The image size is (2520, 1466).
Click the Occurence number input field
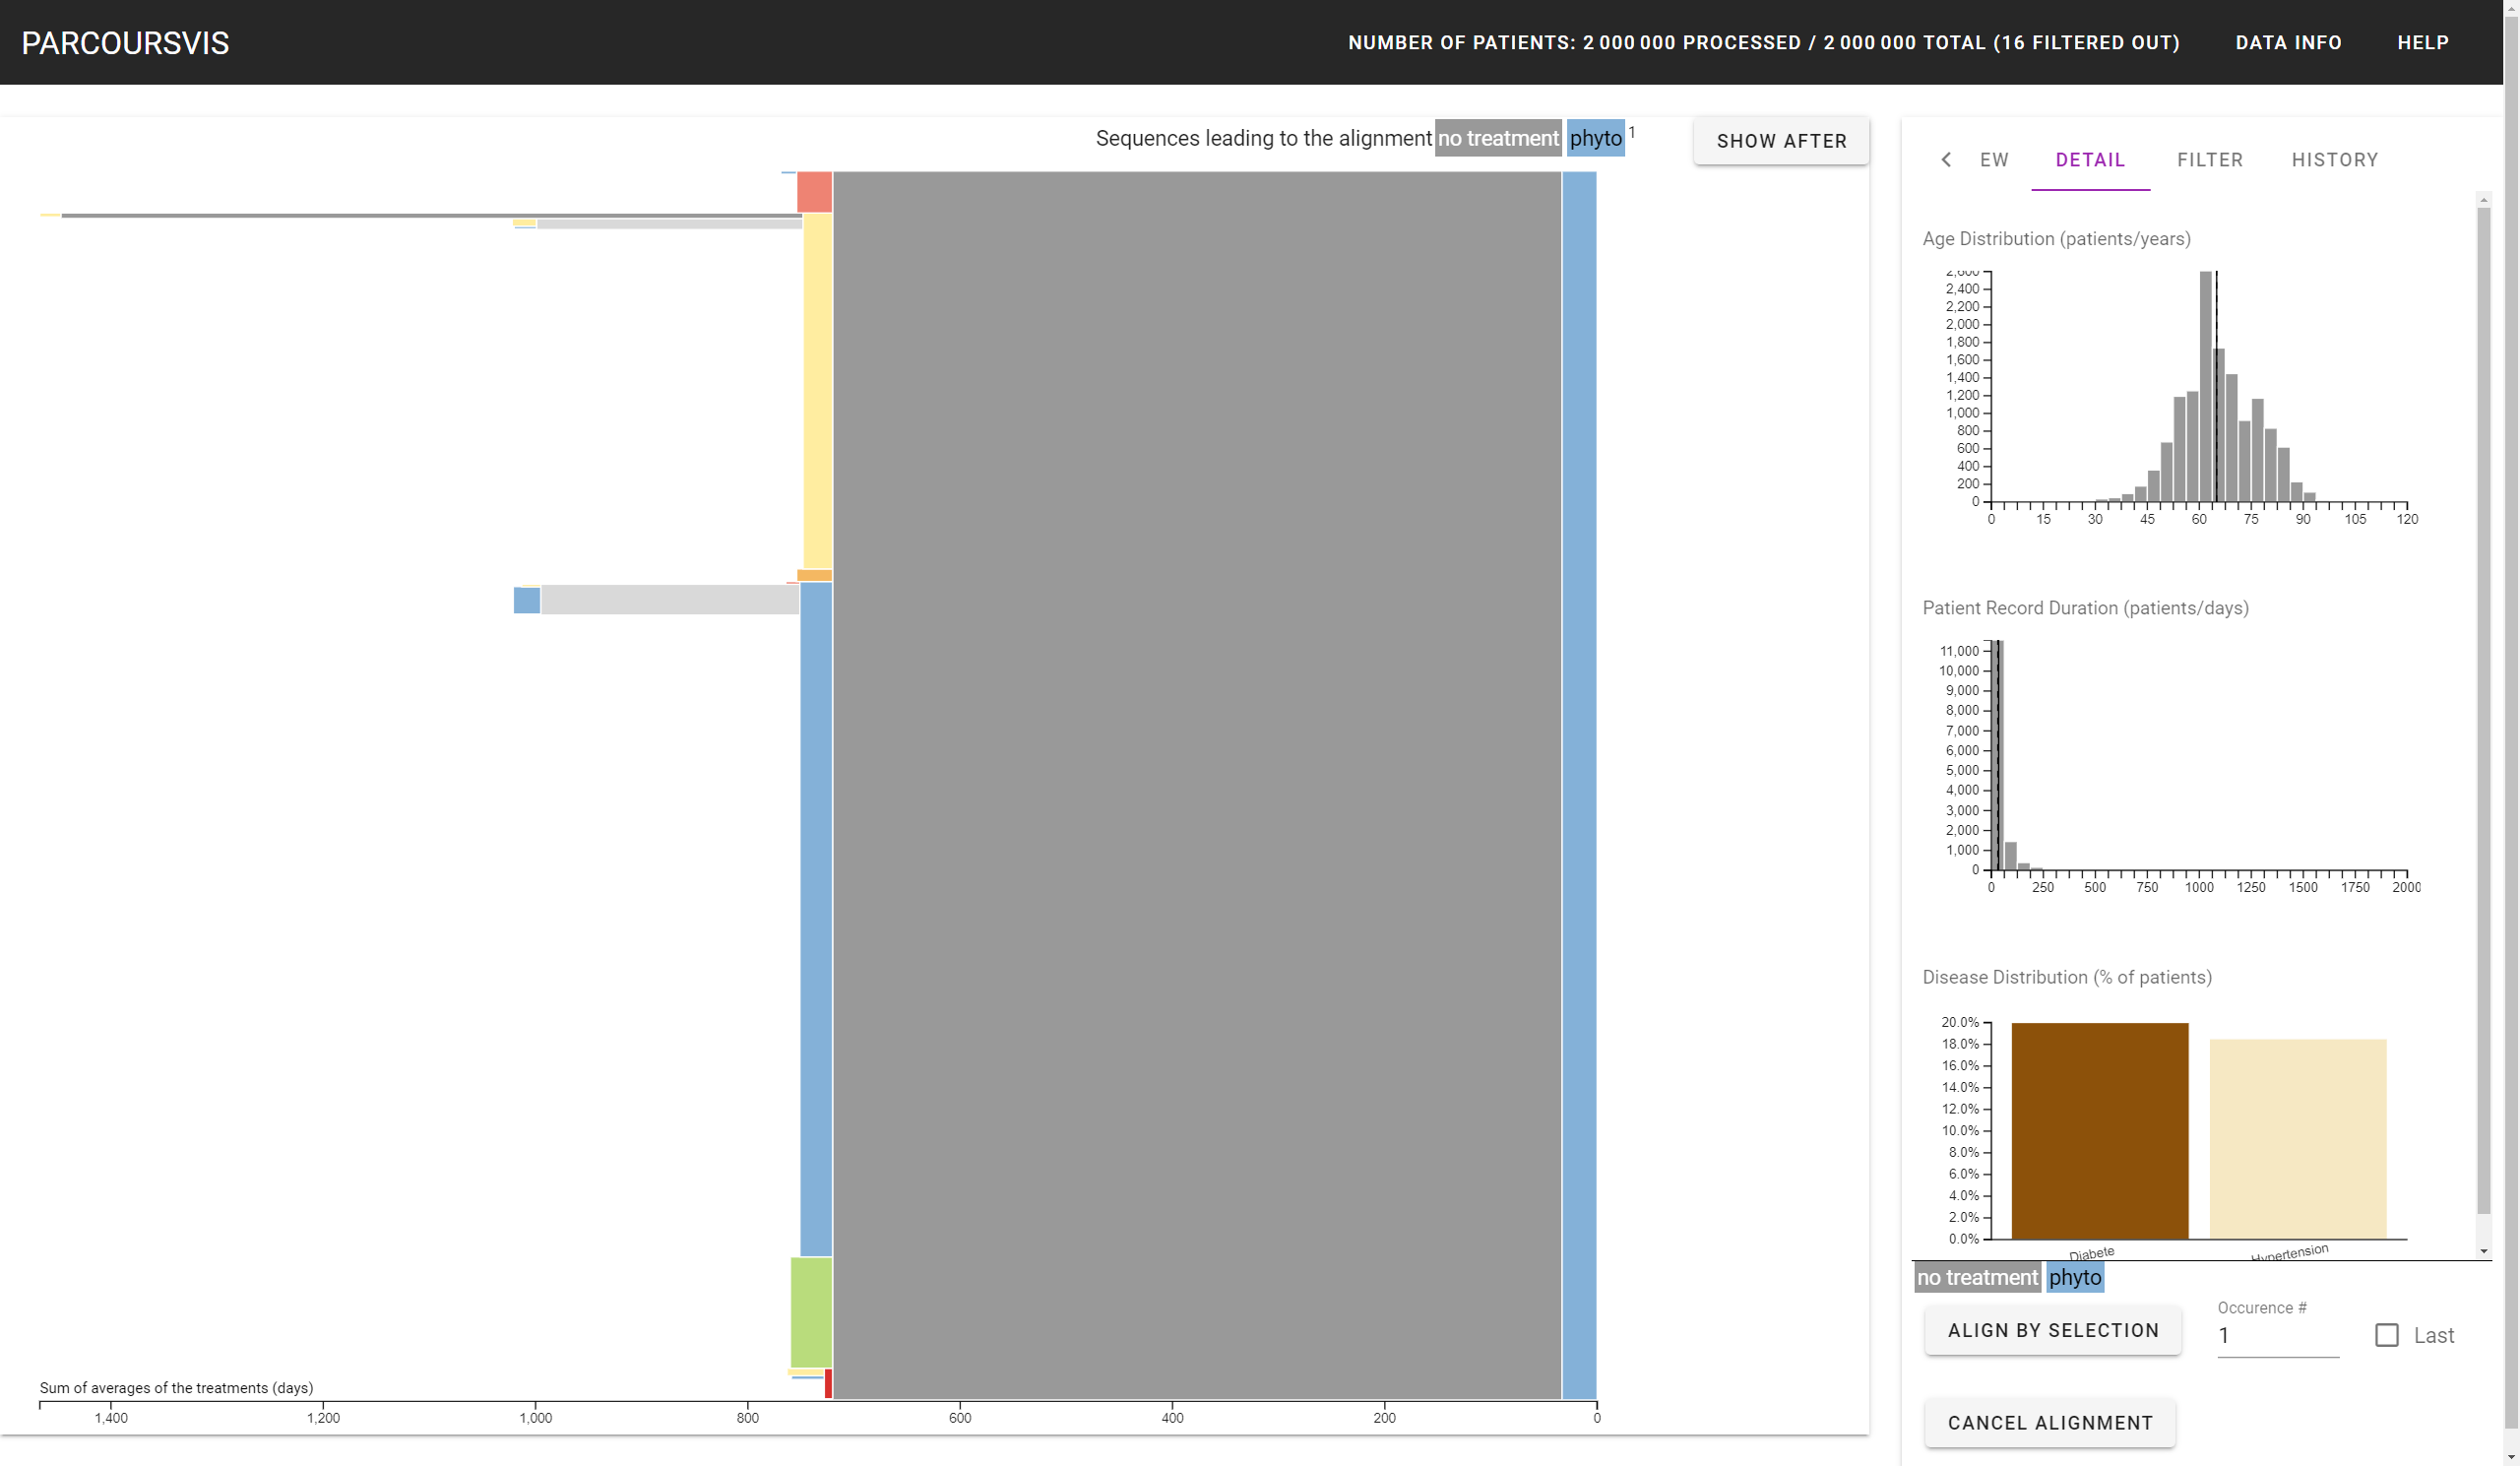tap(2277, 1336)
